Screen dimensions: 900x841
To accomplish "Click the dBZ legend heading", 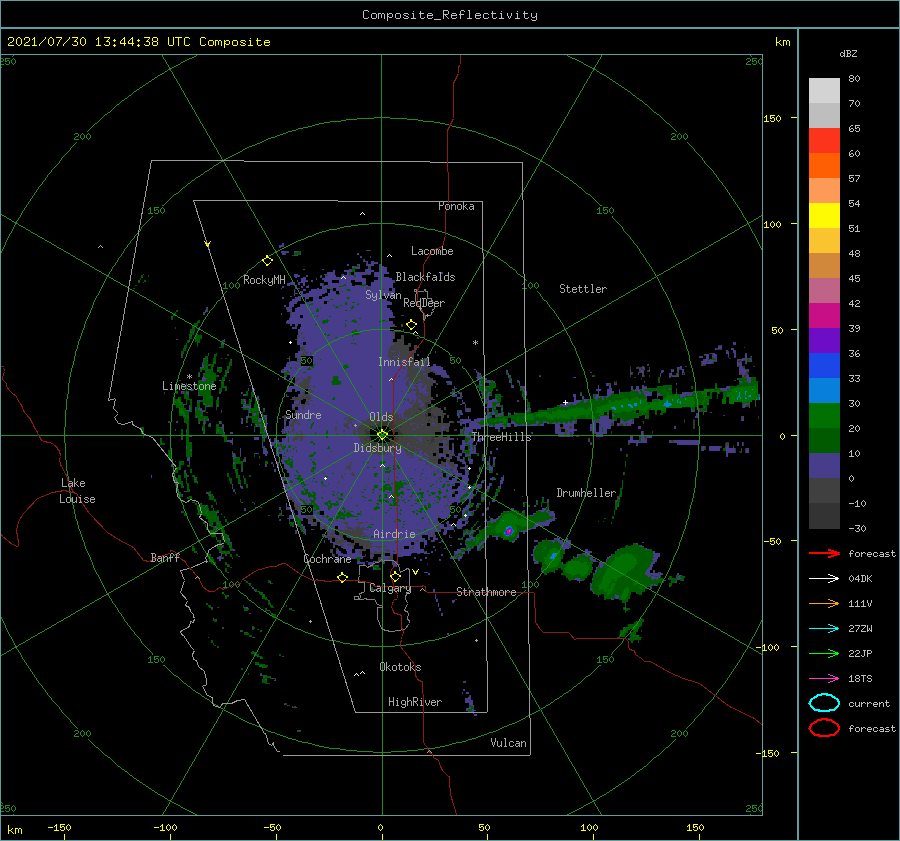I will [x=848, y=53].
